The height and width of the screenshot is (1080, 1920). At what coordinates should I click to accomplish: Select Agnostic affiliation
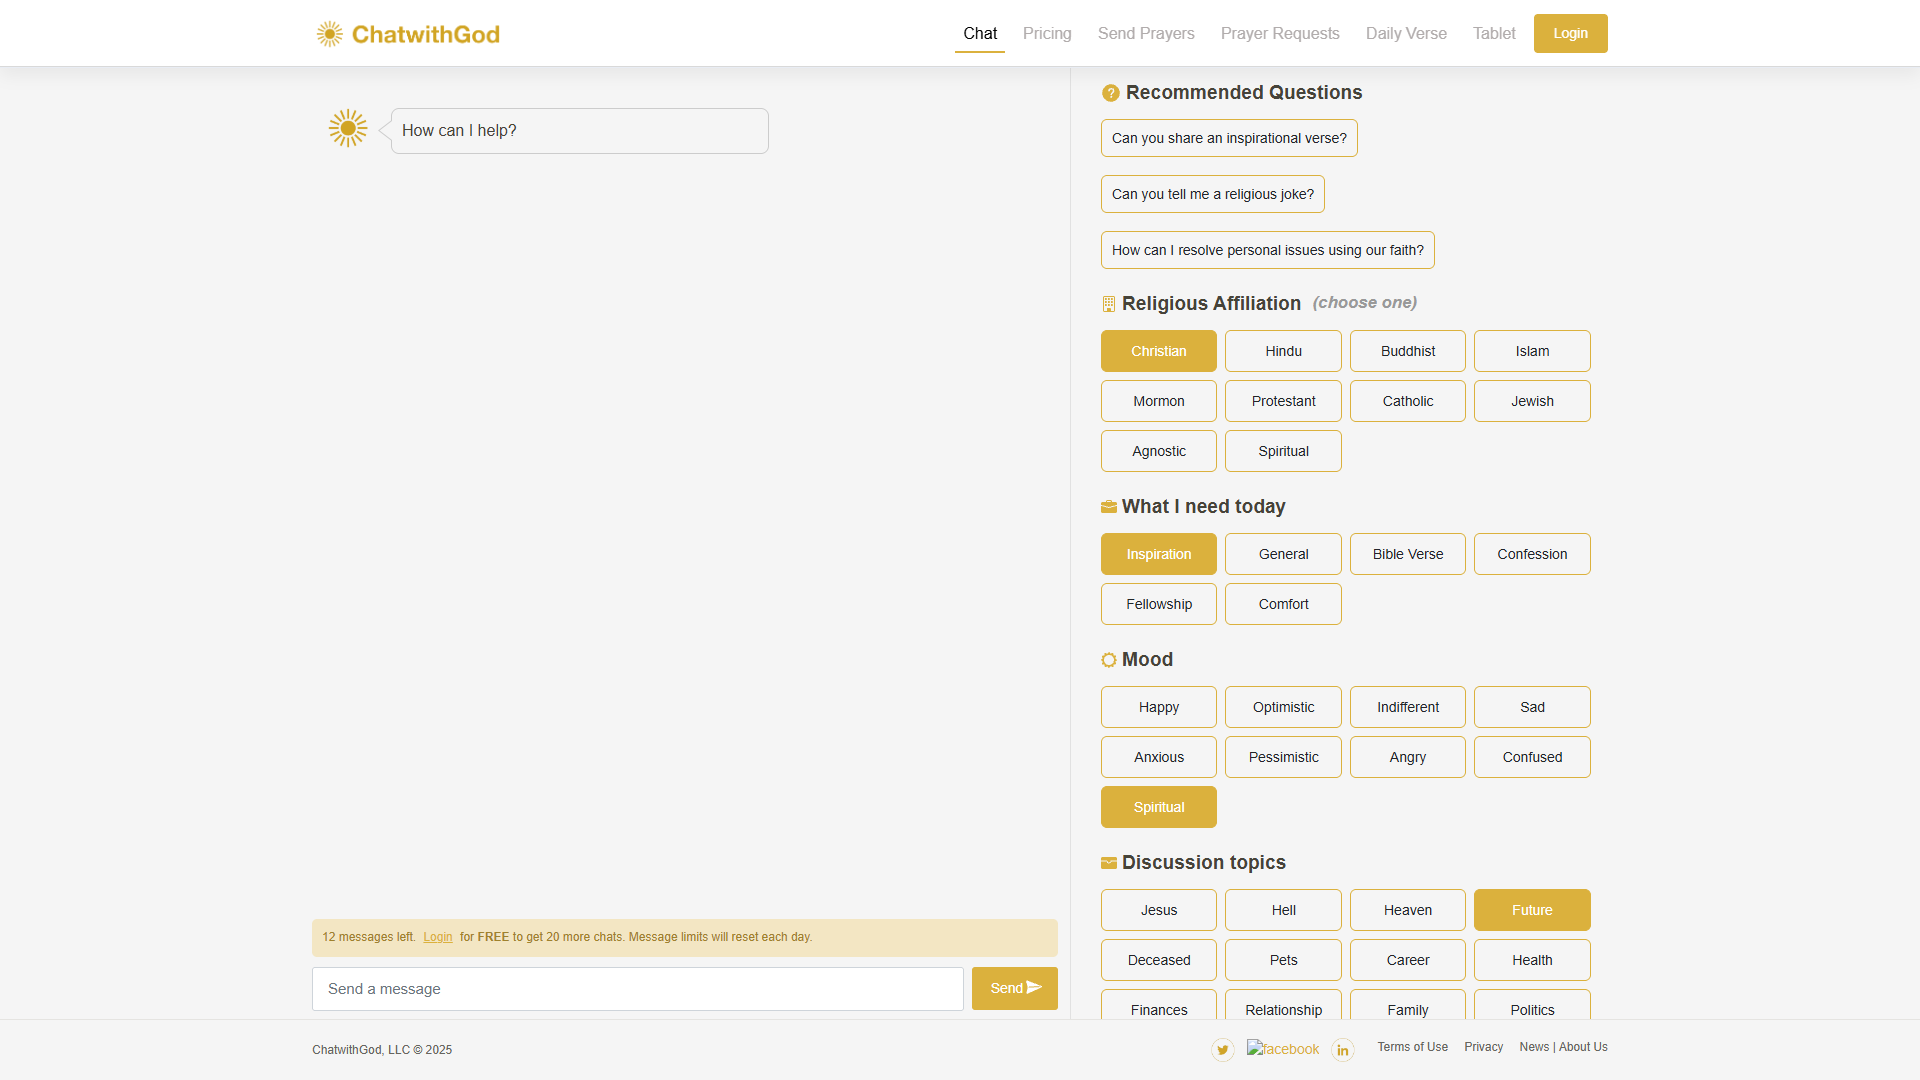(1159, 451)
